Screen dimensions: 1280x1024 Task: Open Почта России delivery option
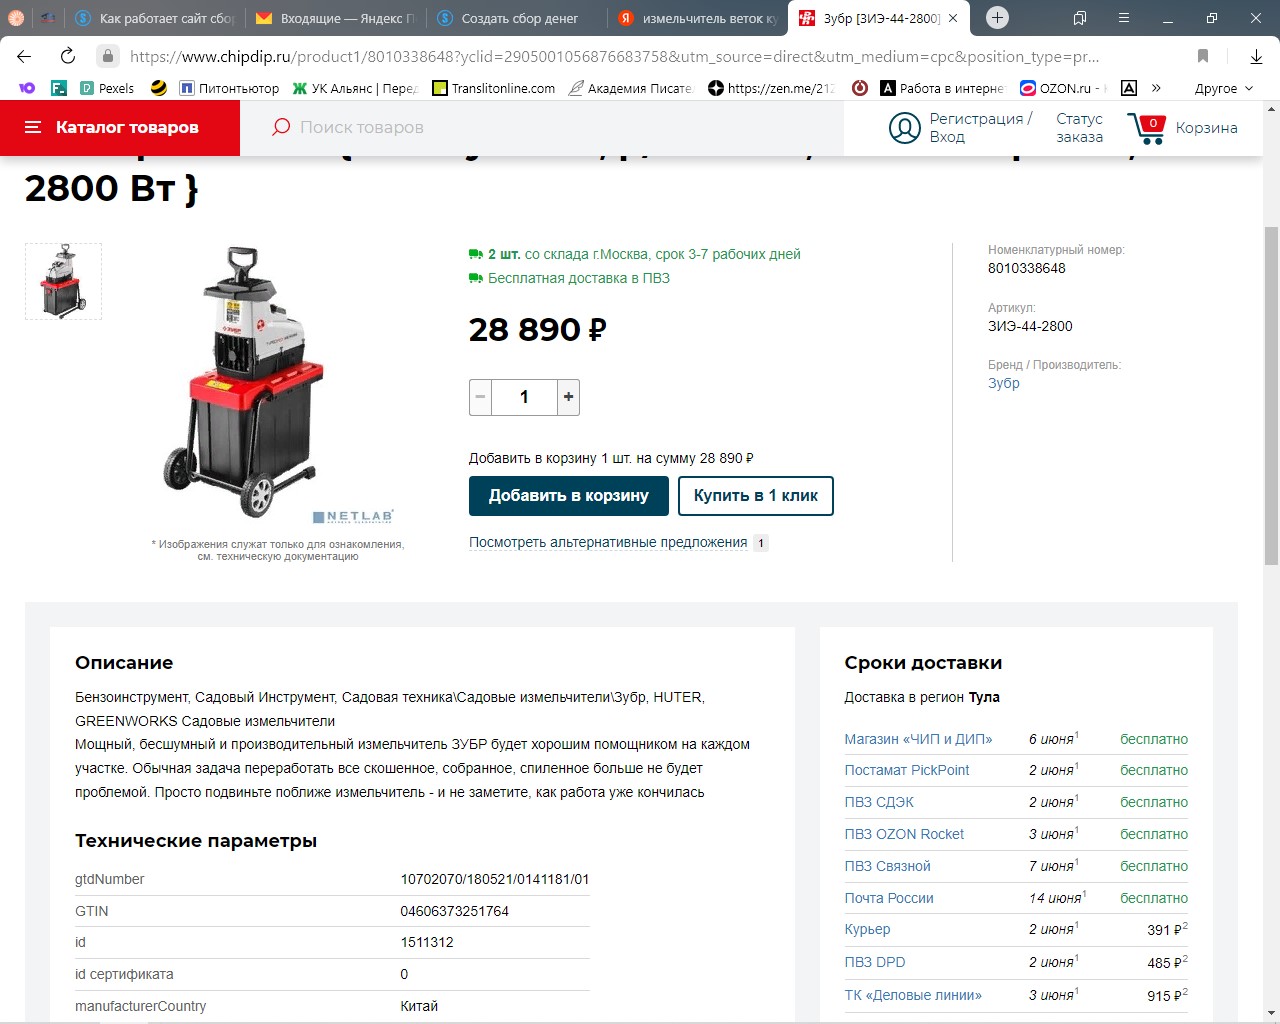(x=889, y=898)
